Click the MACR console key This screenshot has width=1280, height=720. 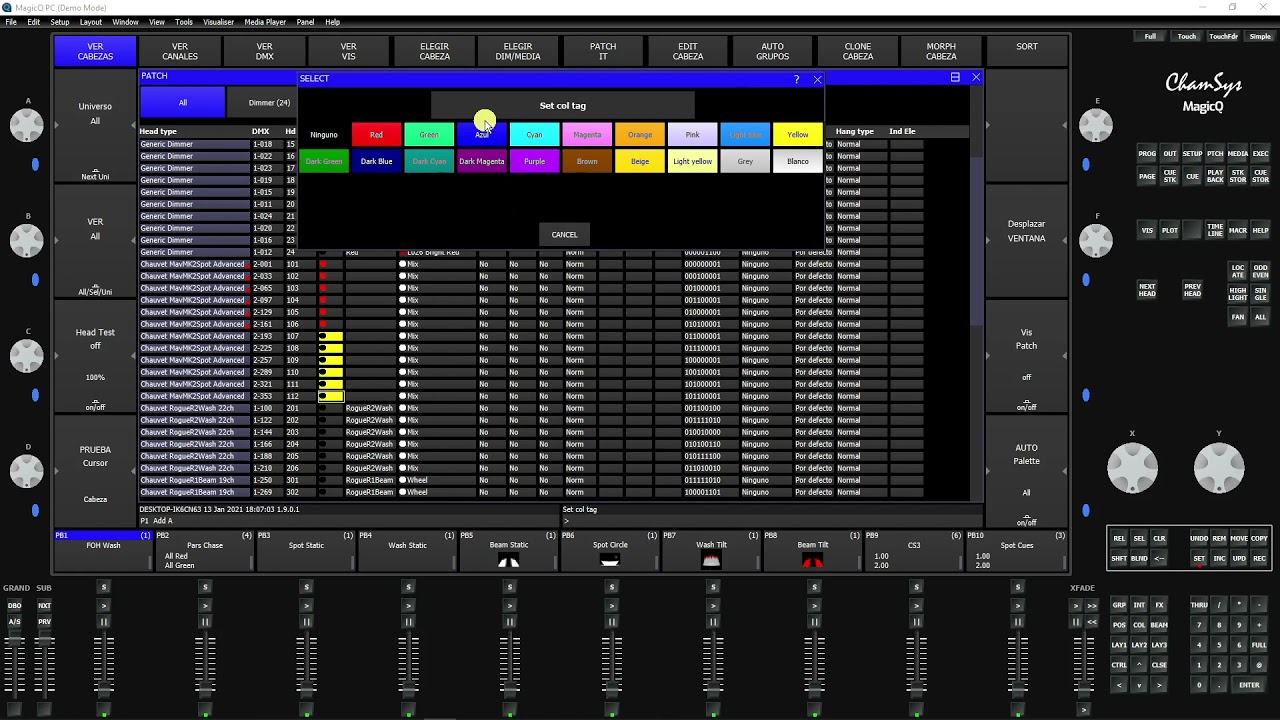(x=1238, y=230)
